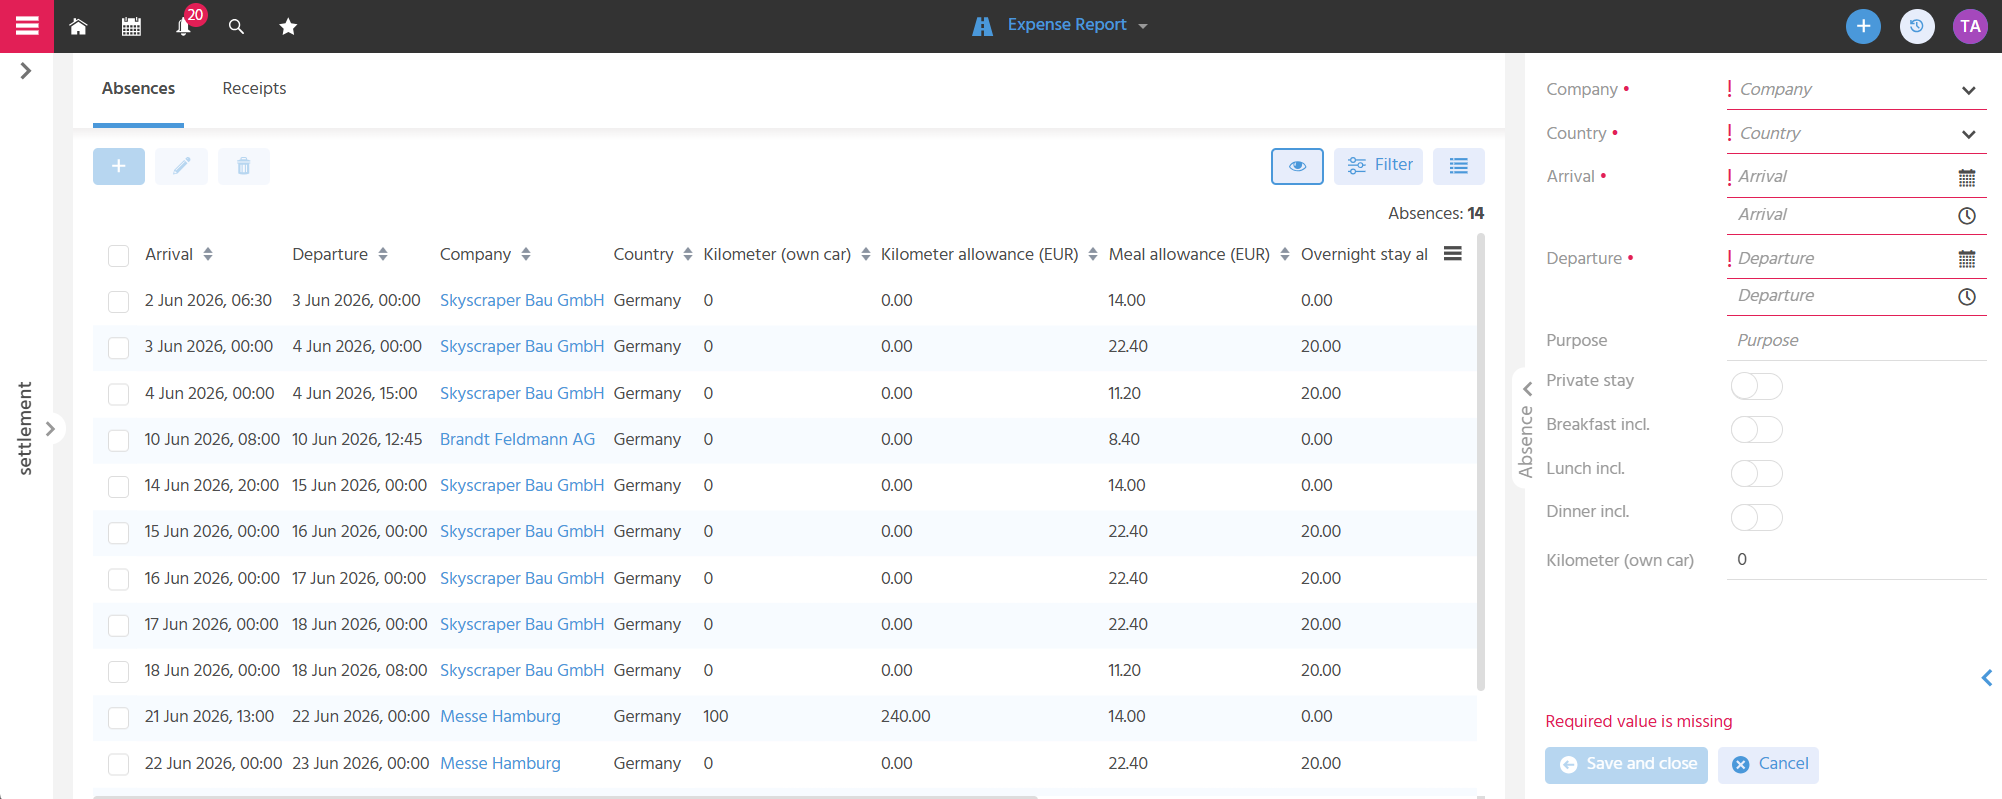This screenshot has height=799, width=2002.
Task: Open Brandt Feldmann AG company link
Action: [x=517, y=439]
